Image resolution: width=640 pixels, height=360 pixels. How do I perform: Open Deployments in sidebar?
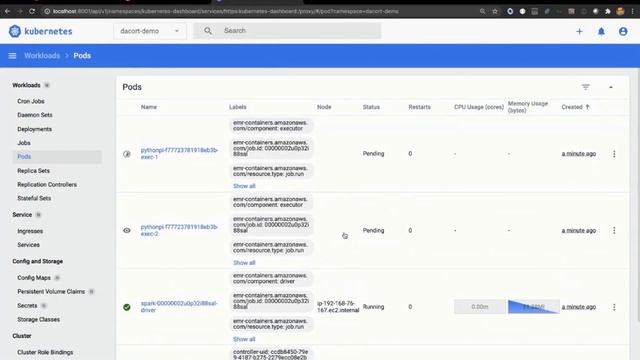click(x=34, y=129)
